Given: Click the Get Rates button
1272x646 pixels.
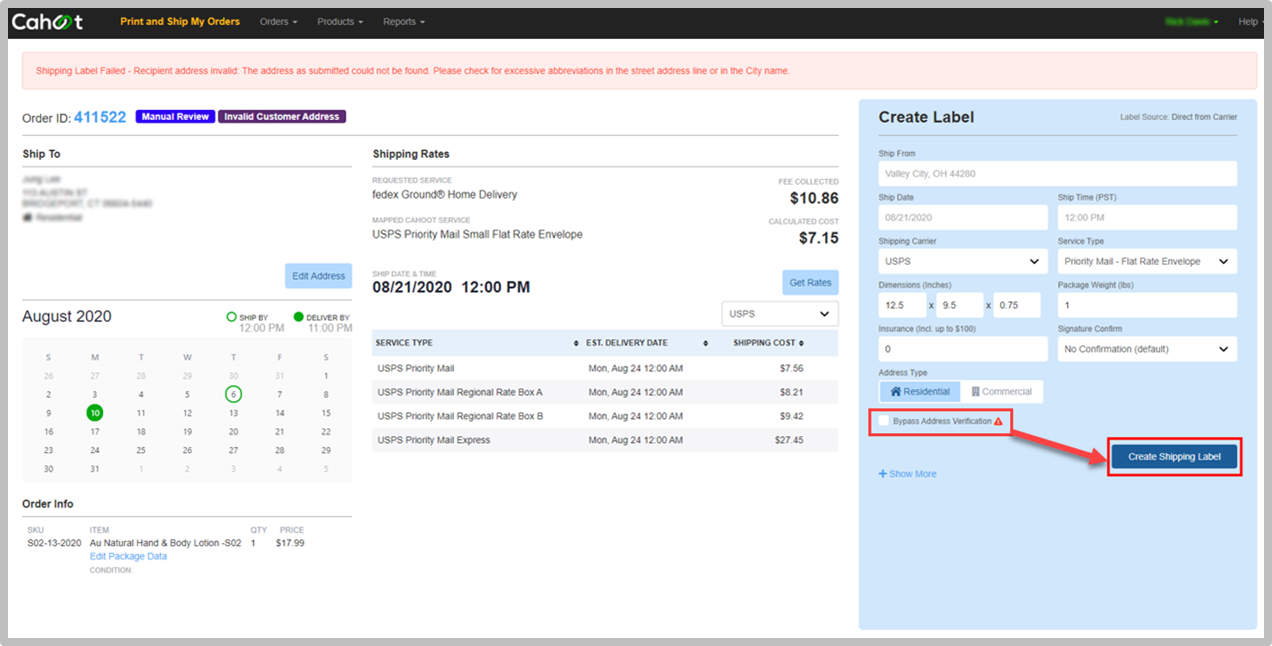Looking at the screenshot, I should [810, 283].
